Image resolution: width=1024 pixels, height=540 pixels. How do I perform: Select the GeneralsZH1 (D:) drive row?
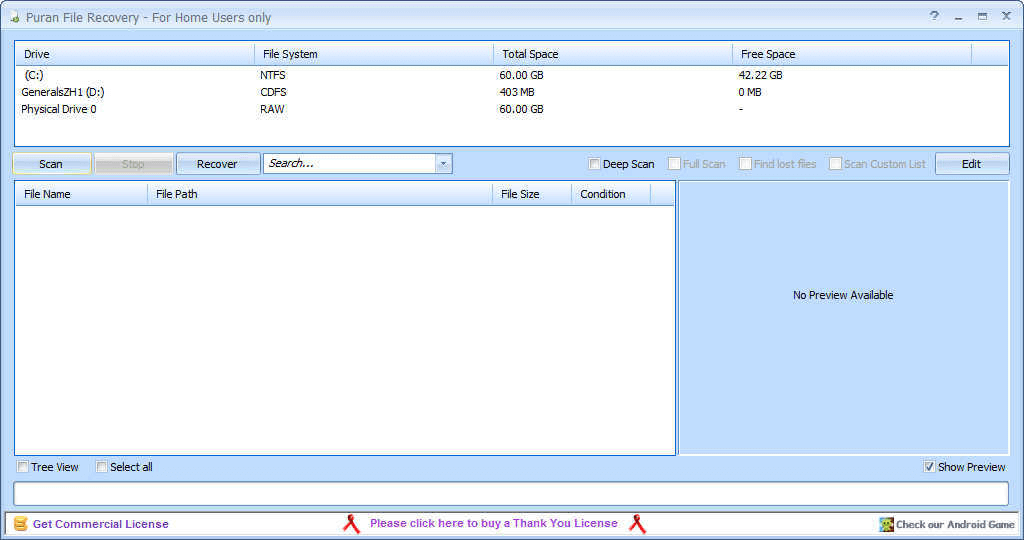[63, 92]
